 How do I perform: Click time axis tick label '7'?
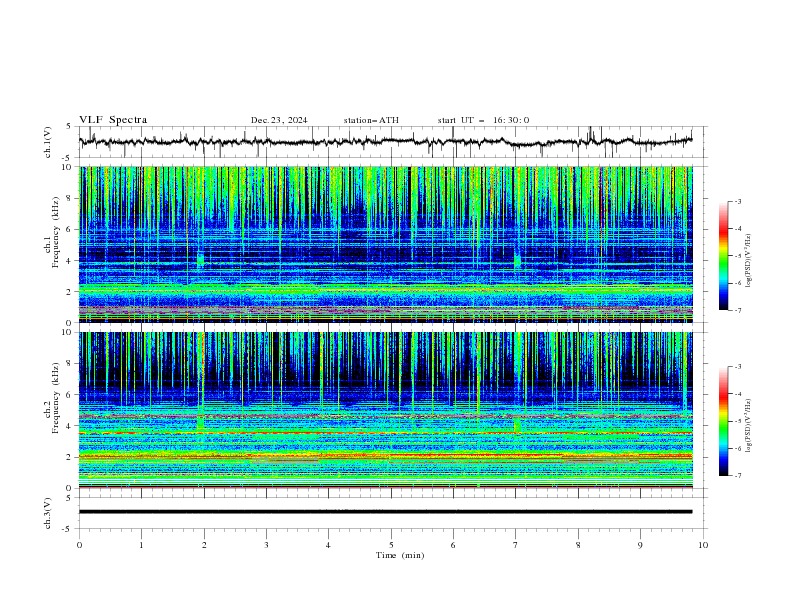click(516, 545)
